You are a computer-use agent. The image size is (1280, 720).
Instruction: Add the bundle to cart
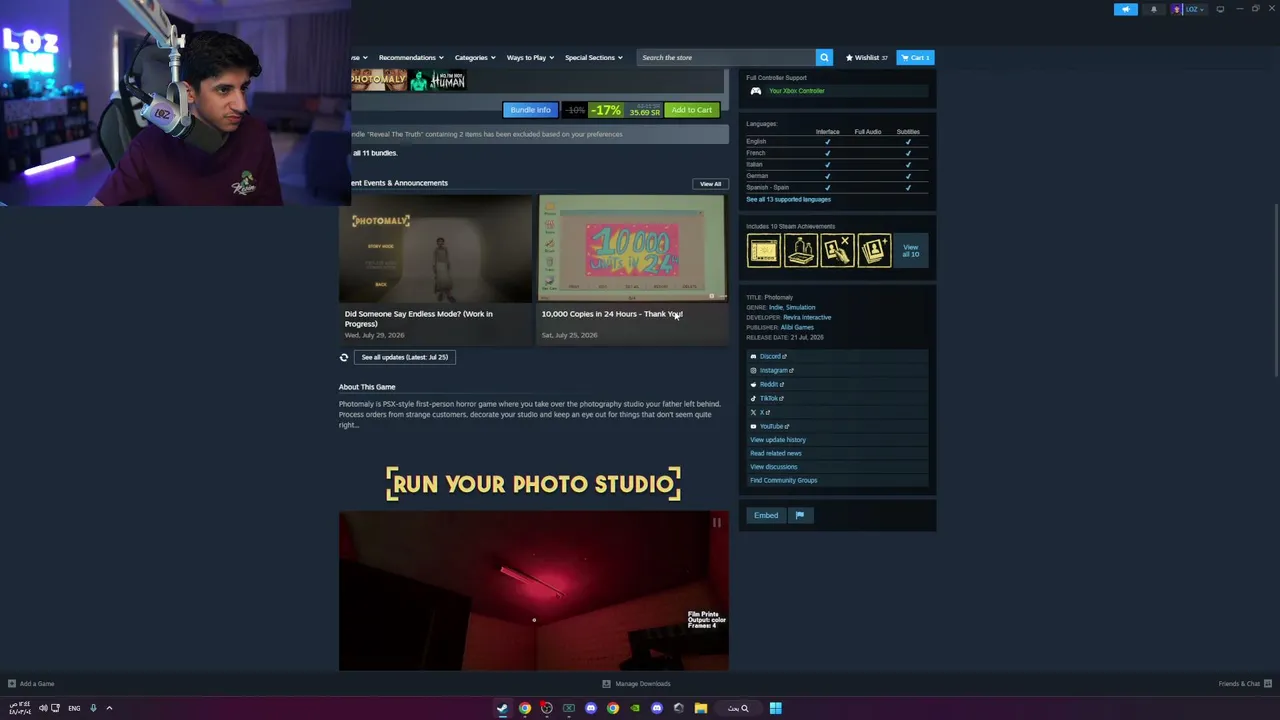pos(692,110)
